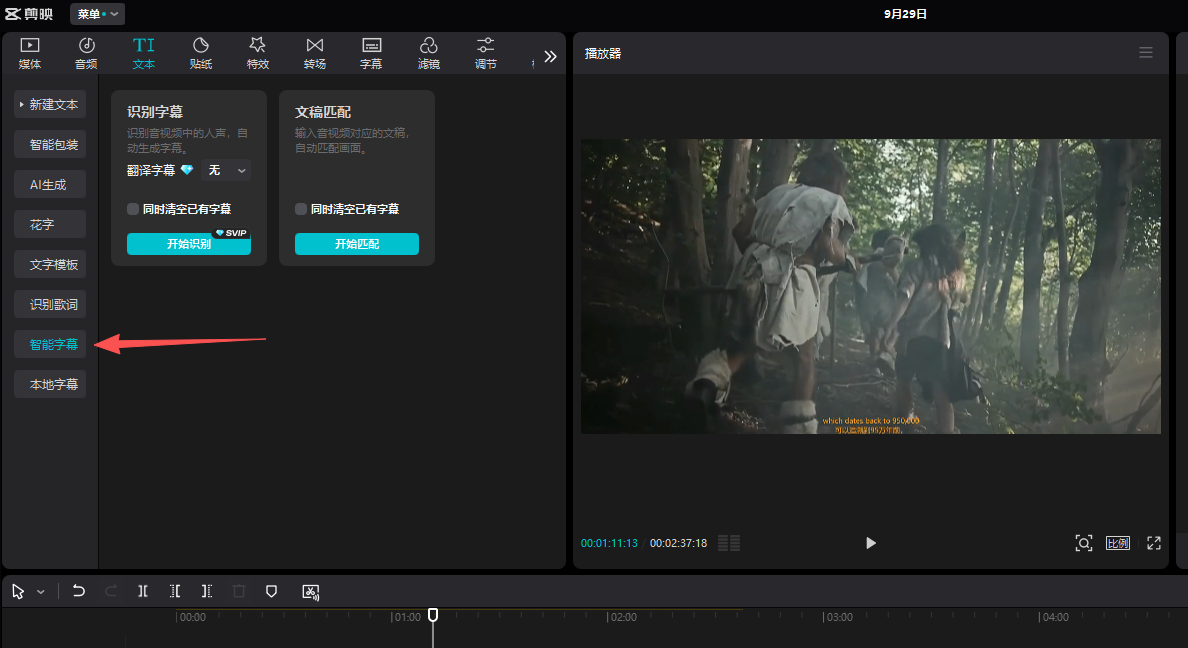Image resolution: width=1188 pixels, height=648 pixels.
Task: Click the delete trash icon
Action: click(239, 591)
